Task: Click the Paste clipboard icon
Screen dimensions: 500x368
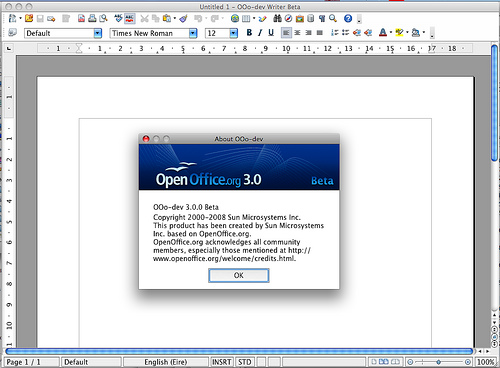Action: point(167,18)
